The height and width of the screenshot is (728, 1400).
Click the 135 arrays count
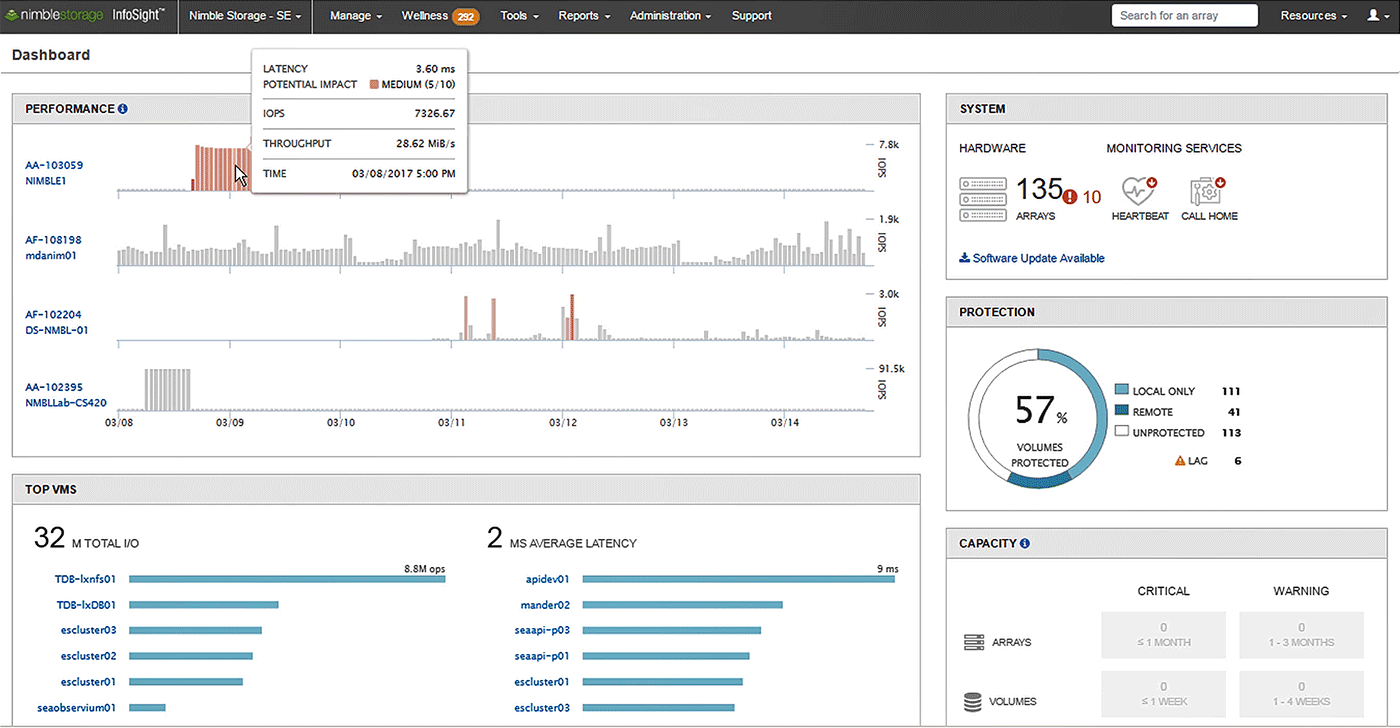click(x=1039, y=189)
